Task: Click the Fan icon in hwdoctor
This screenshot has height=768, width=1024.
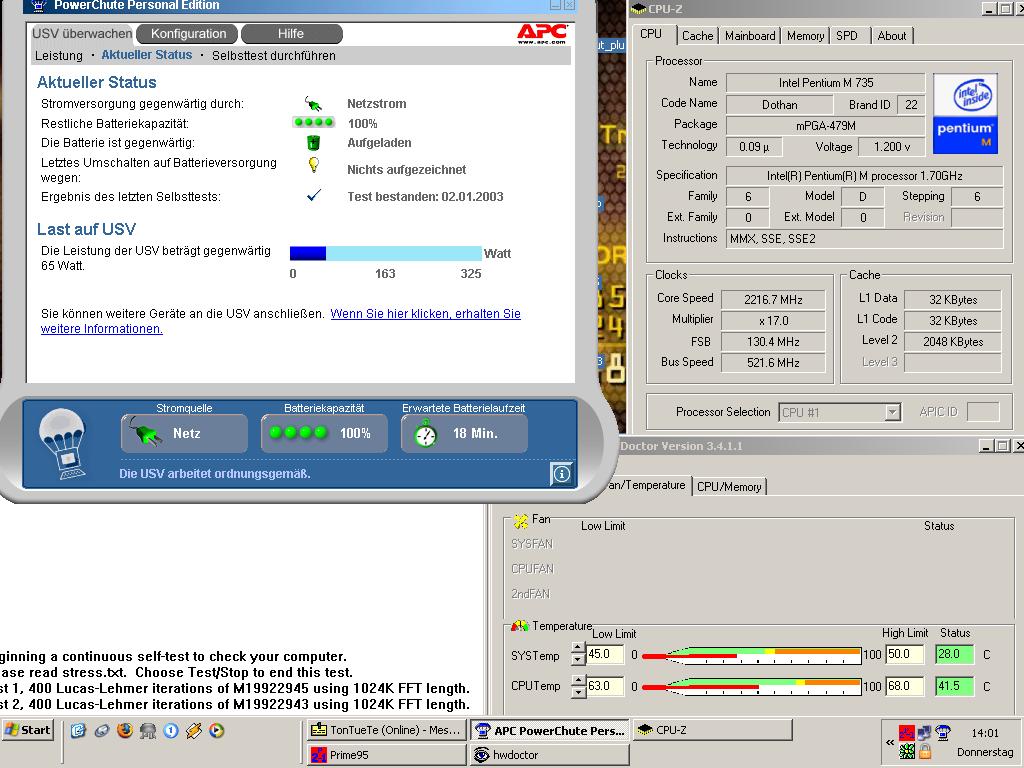Action: coord(520,520)
